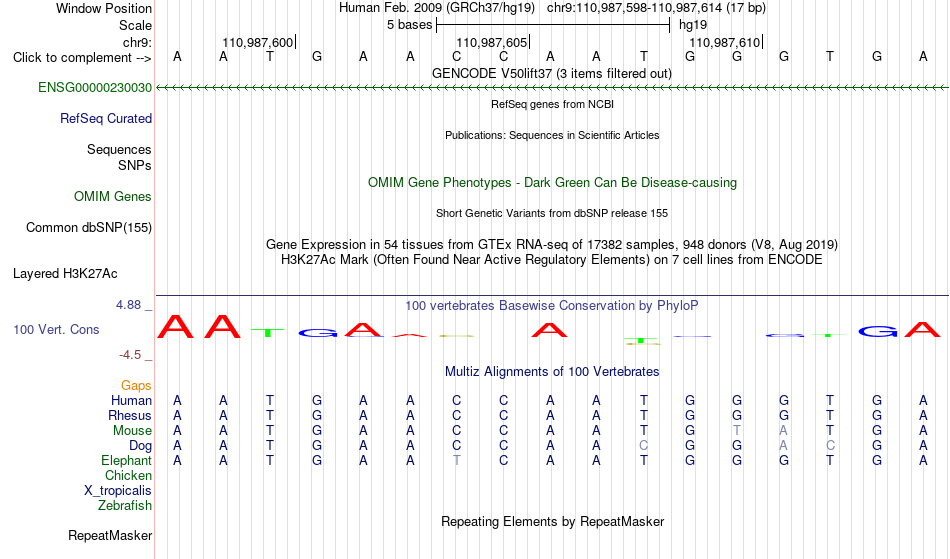Click the blue G conservation logo near the right end
This screenshot has width=950, height=559.
[878, 331]
